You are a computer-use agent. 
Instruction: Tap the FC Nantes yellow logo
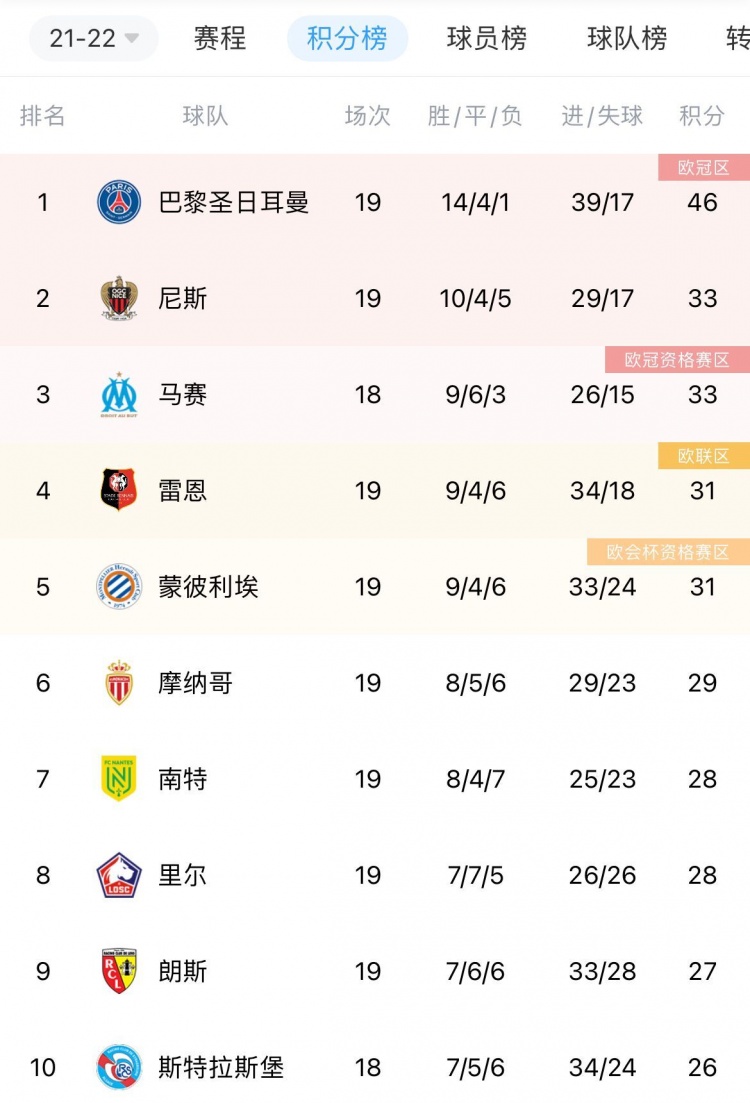point(119,779)
